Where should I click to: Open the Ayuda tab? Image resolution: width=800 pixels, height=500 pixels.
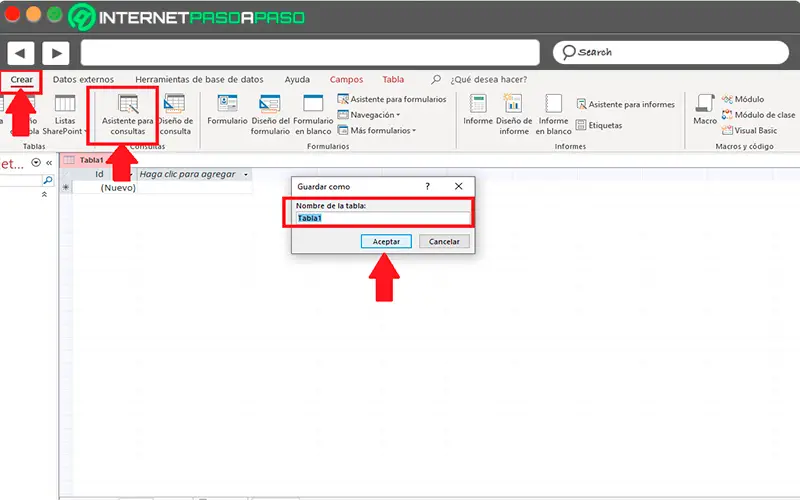(297, 80)
